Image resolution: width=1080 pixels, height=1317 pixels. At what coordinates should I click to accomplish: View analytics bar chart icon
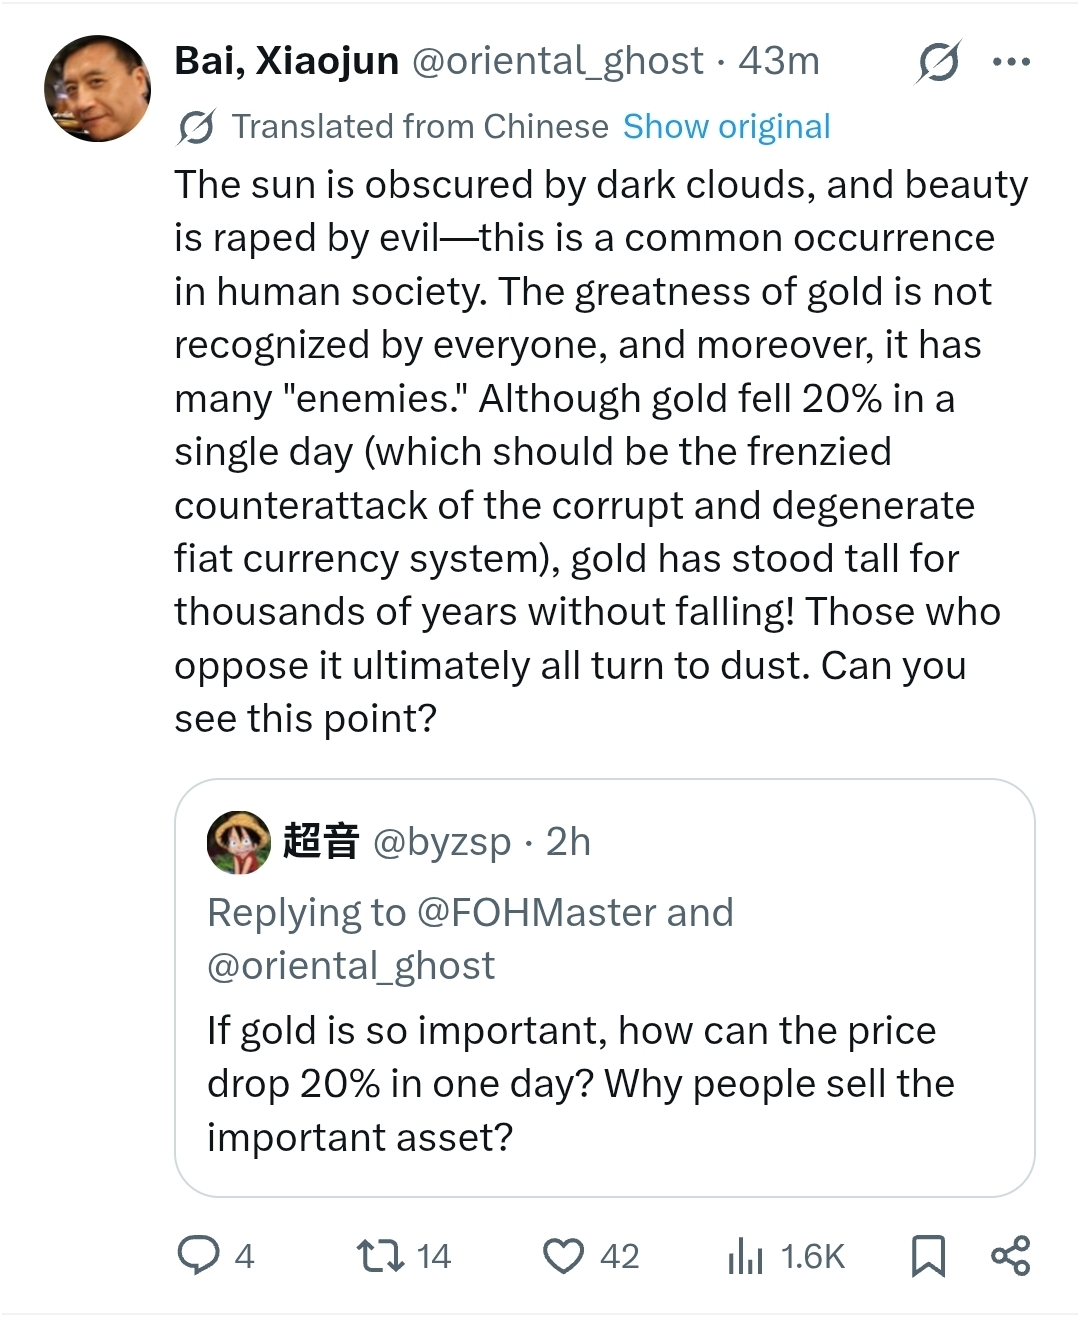click(745, 1256)
